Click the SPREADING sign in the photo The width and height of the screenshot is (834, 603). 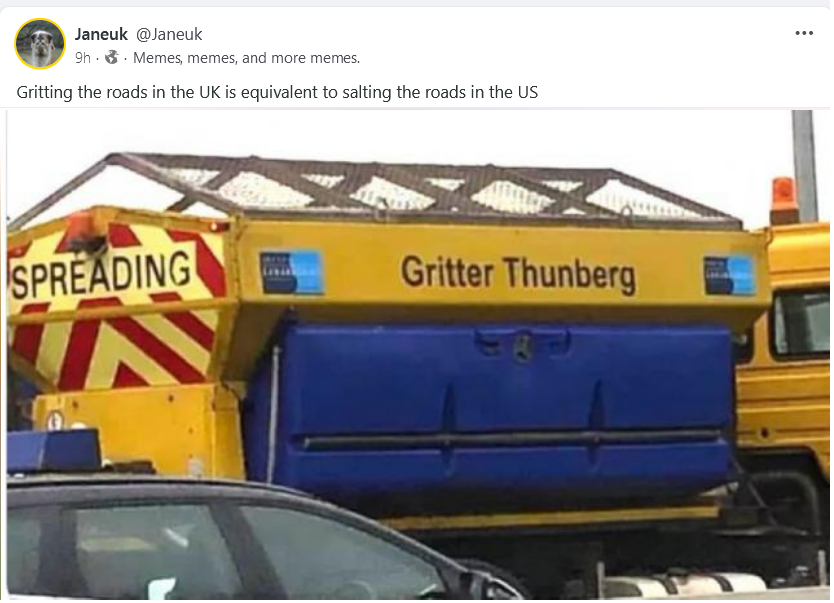point(101,275)
